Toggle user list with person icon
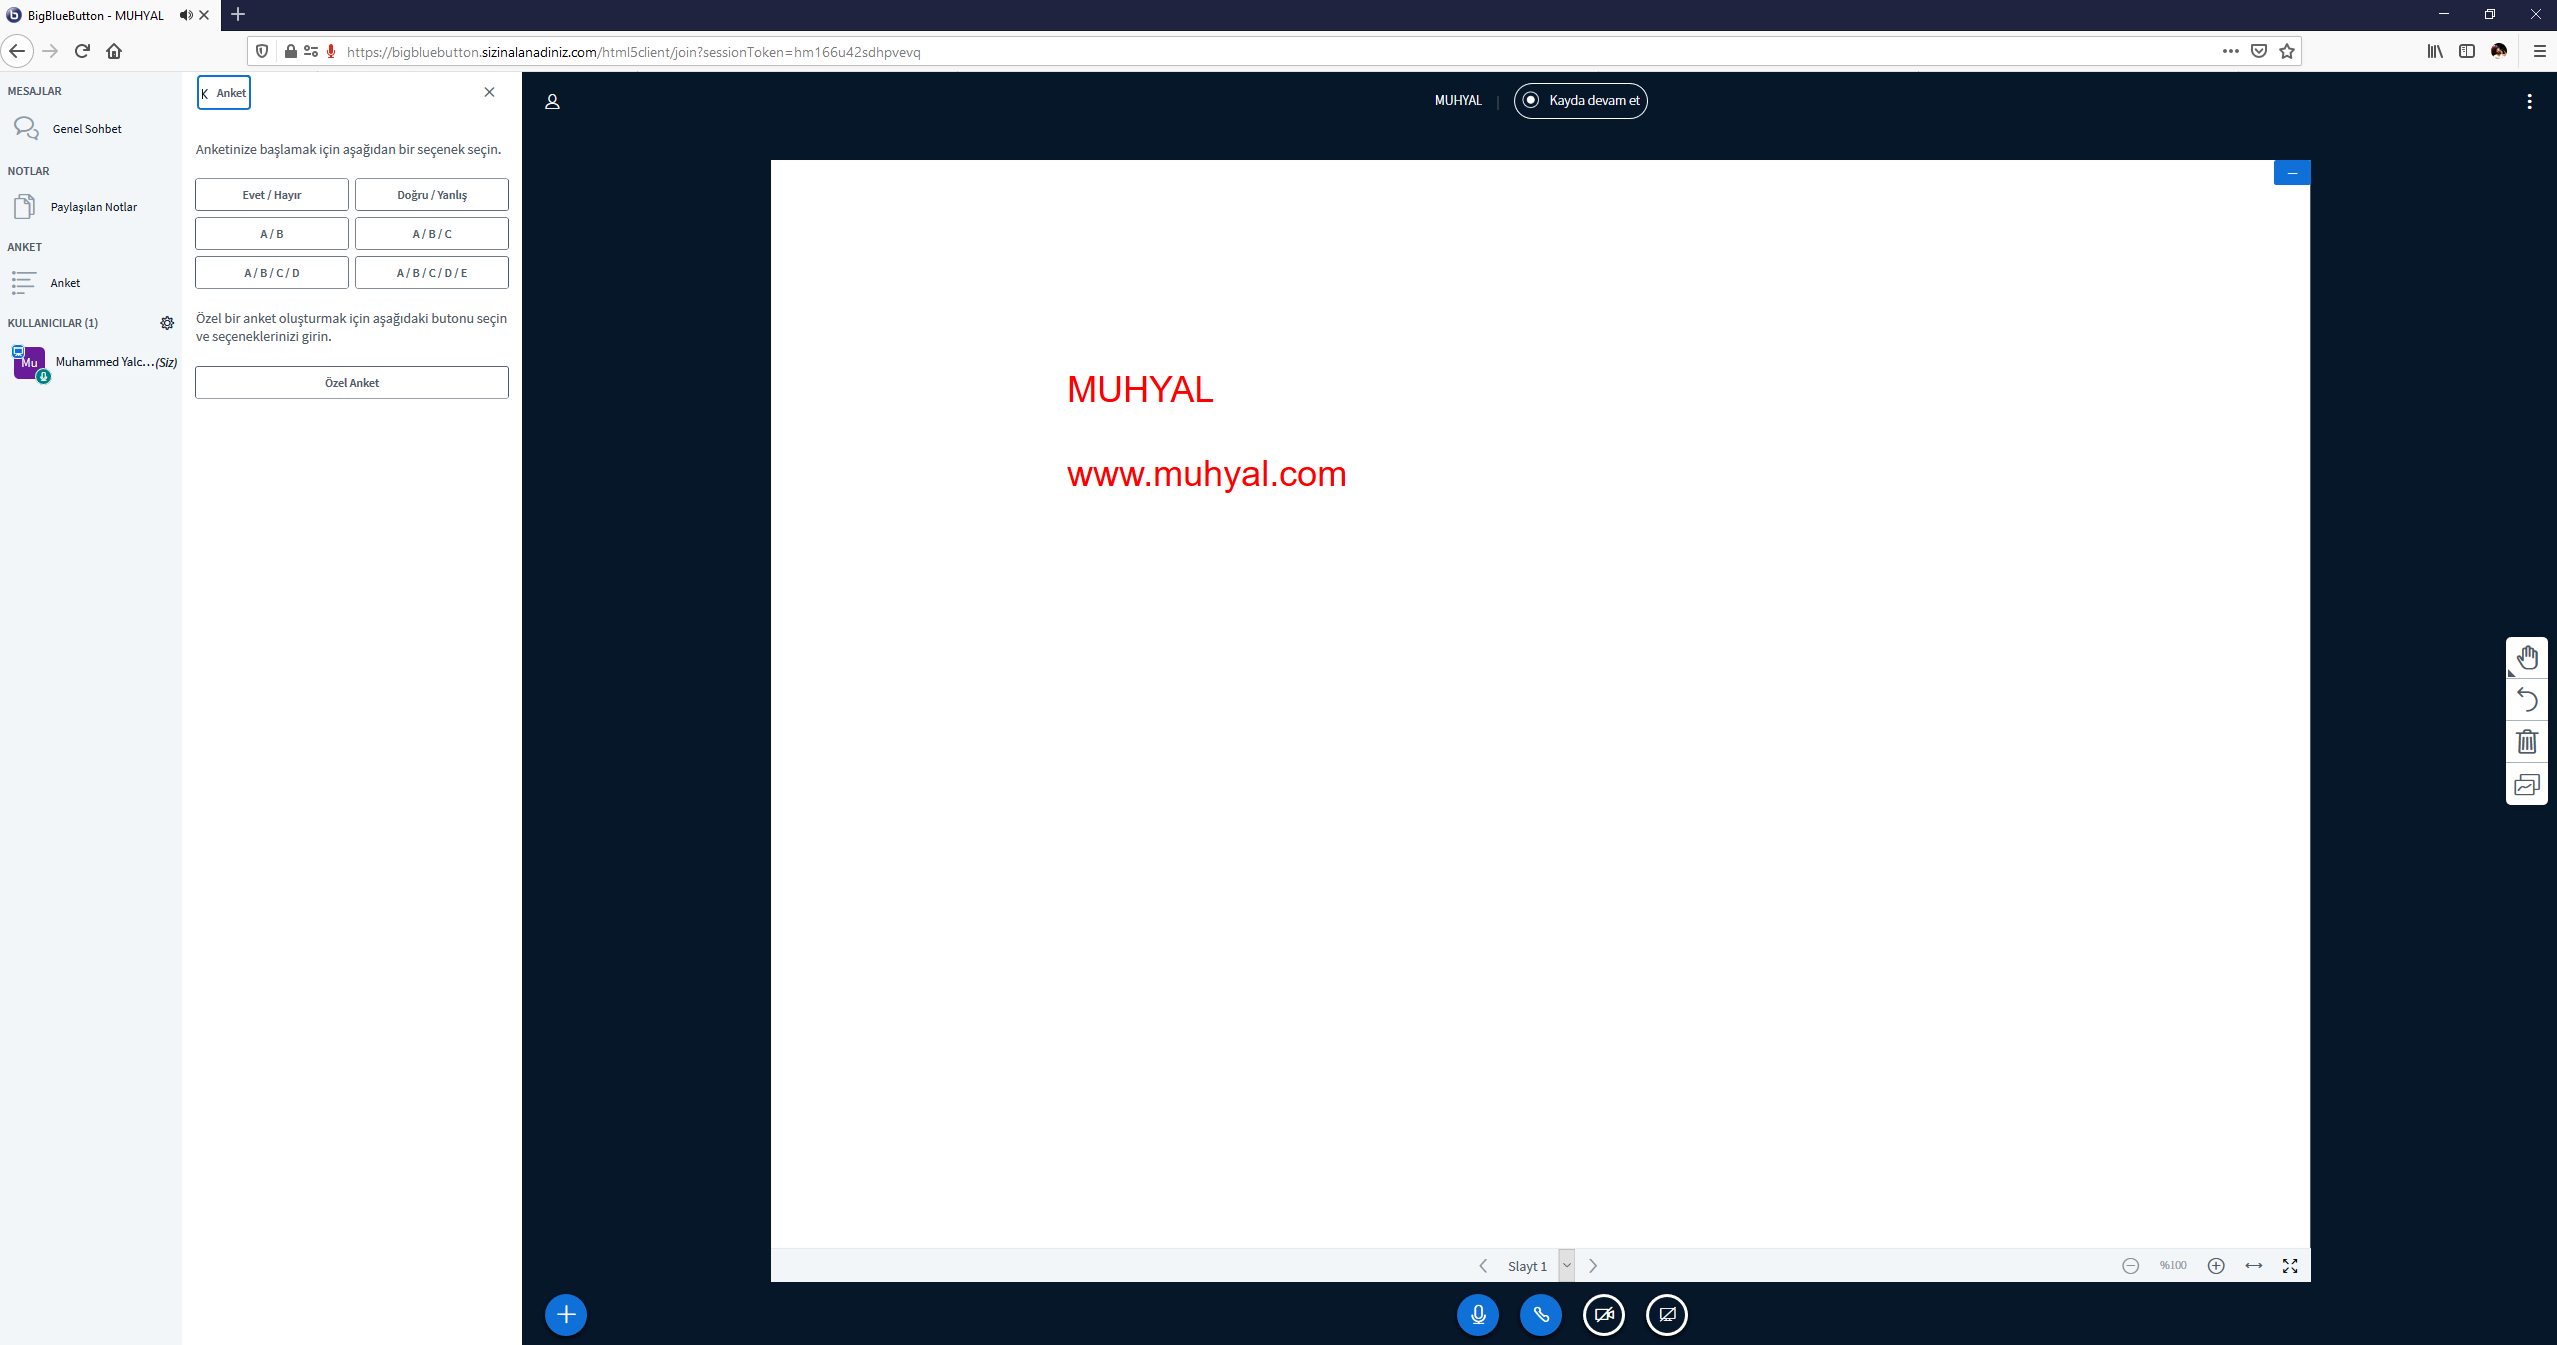The image size is (2557, 1345). [x=552, y=101]
